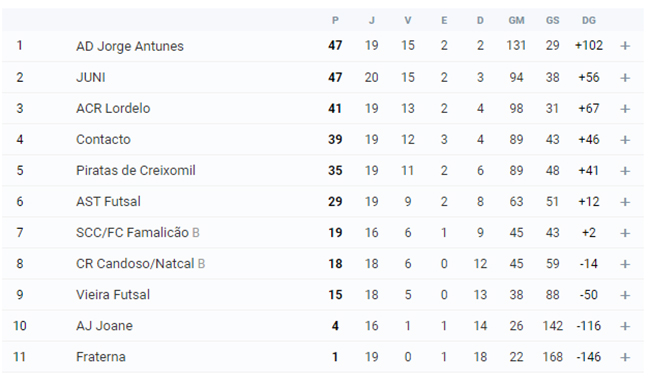Open Fraterna team name link
The height and width of the screenshot is (382, 650).
point(101,357)
